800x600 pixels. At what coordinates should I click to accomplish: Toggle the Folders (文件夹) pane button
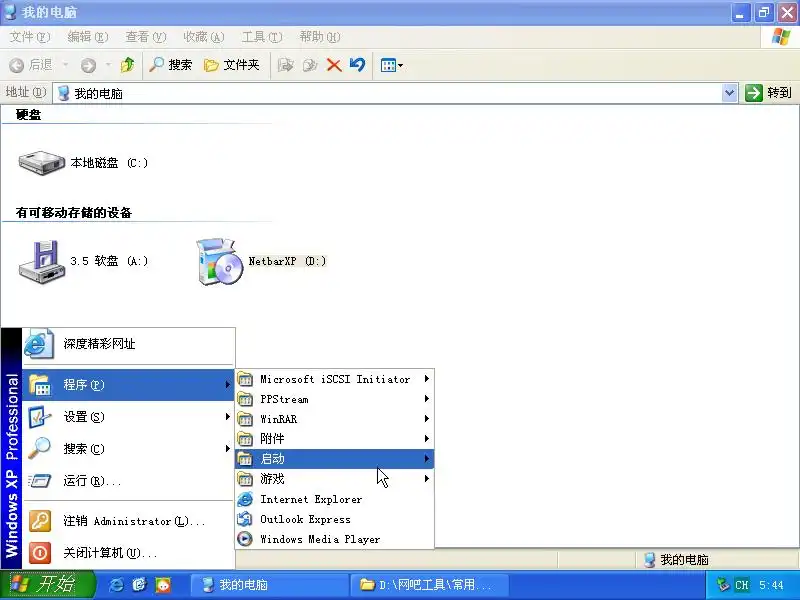pos(232,65)
